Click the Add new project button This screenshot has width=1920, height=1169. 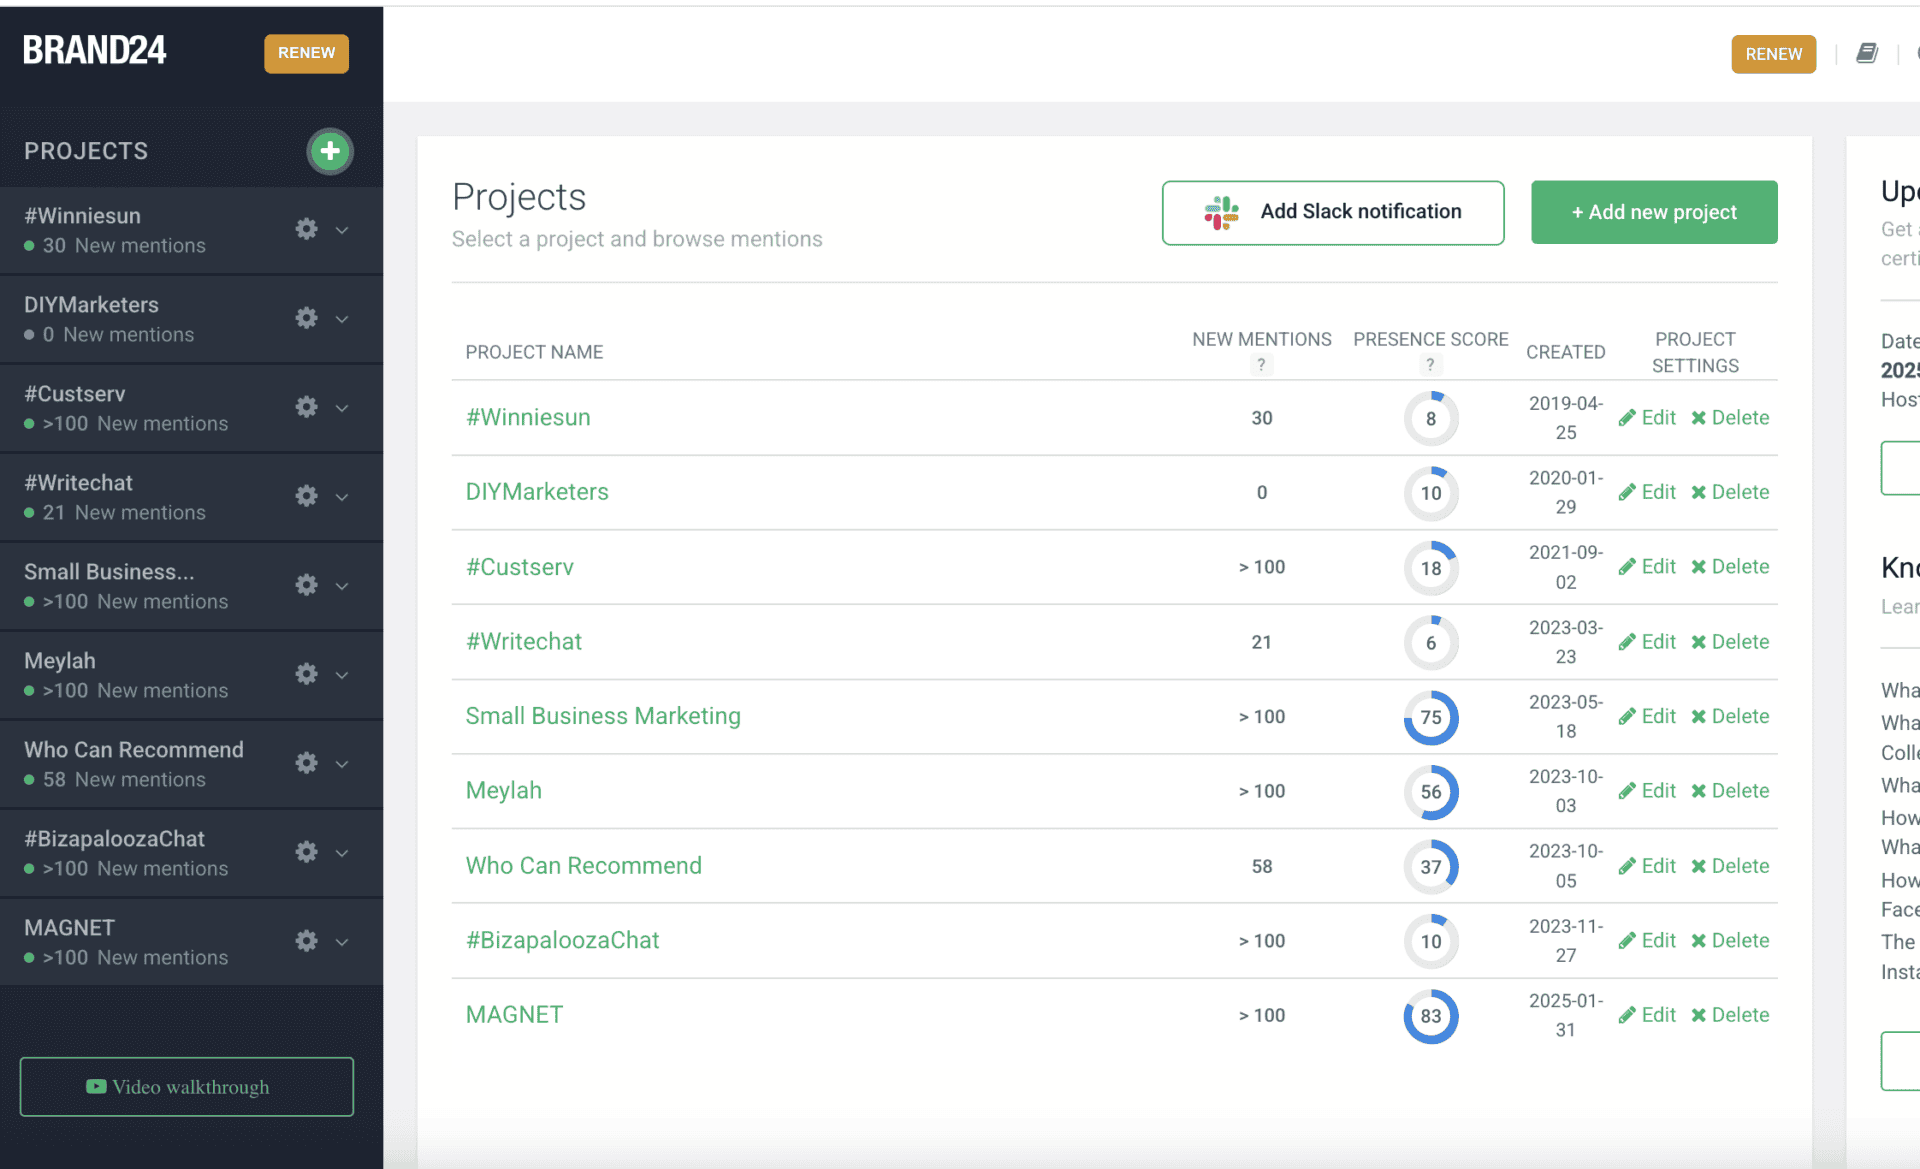click(x=1653, y=212)
